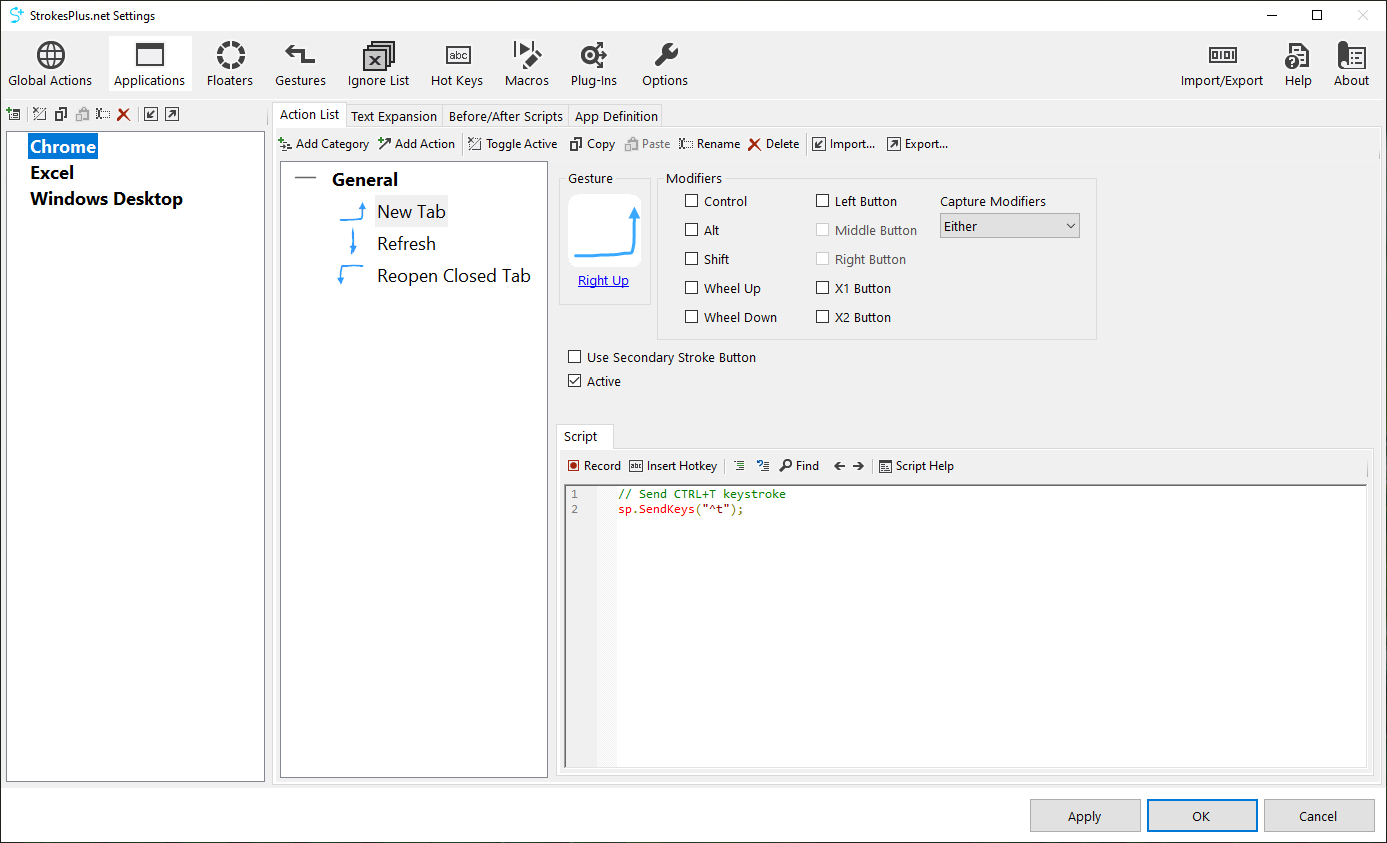Click the Apply button
Image resolution: width=1387 pixels, height=843 pixels.
tap(1085, 816)
